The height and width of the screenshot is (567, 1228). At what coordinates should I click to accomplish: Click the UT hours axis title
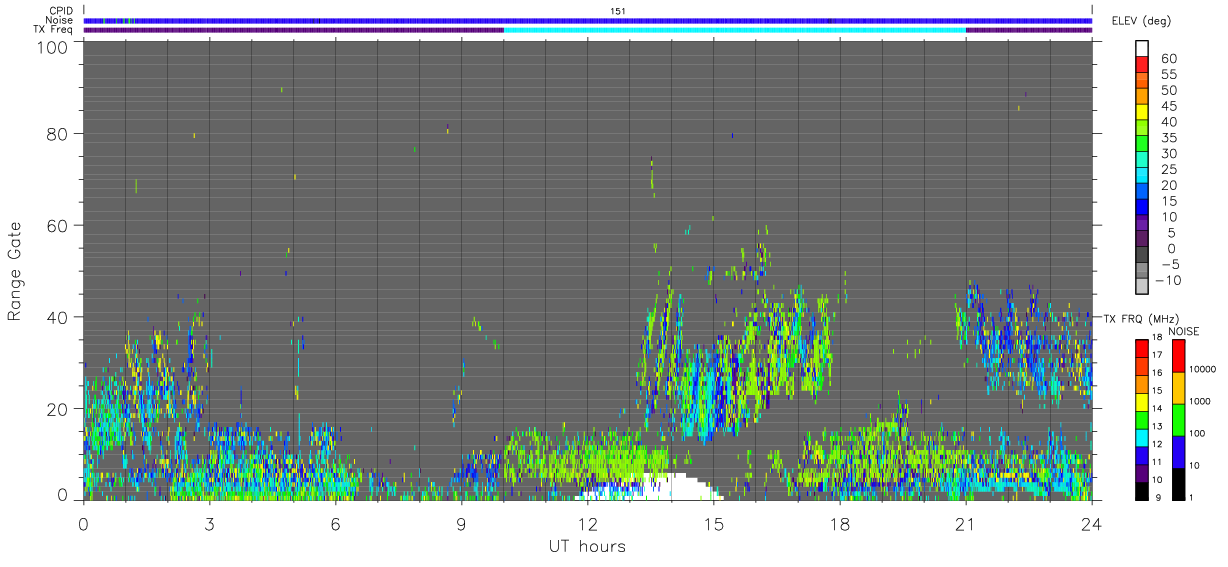(586, 546)
